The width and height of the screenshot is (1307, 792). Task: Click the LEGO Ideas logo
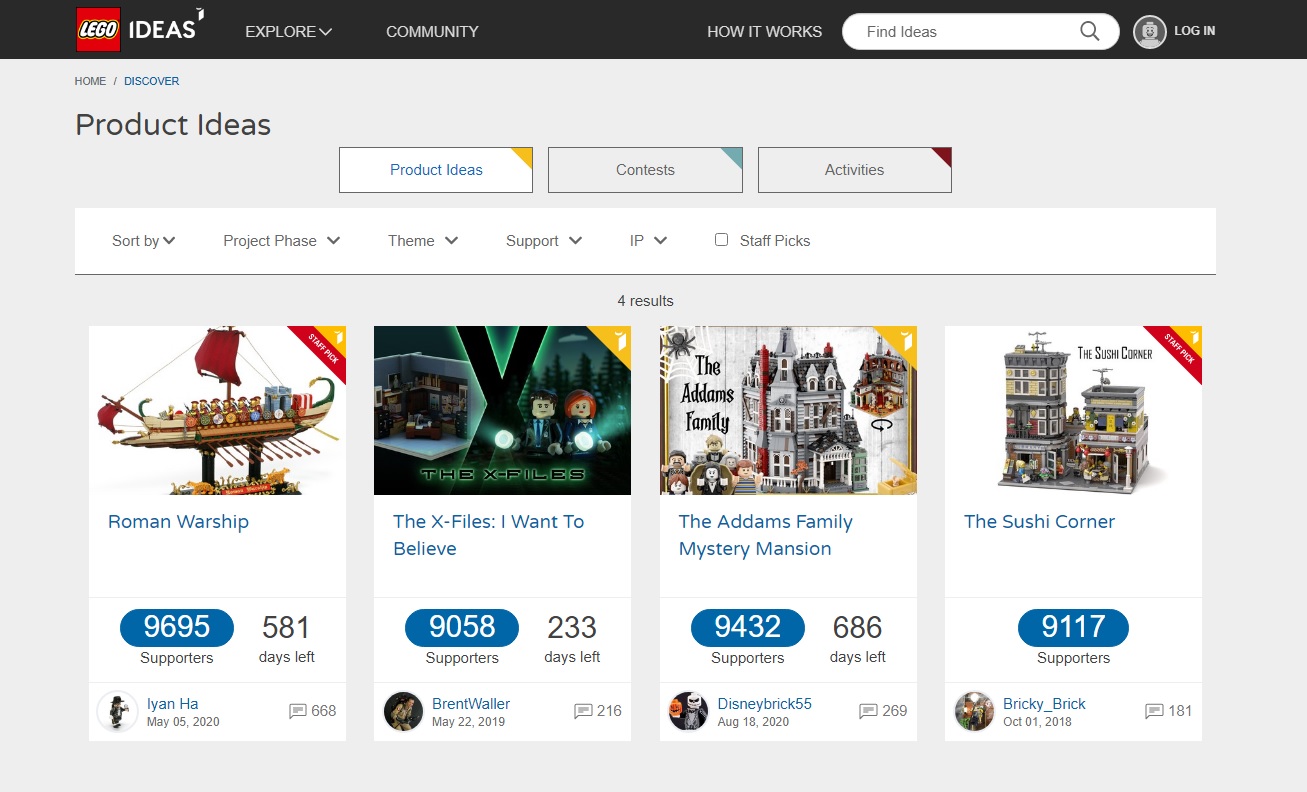pos(135,29)
